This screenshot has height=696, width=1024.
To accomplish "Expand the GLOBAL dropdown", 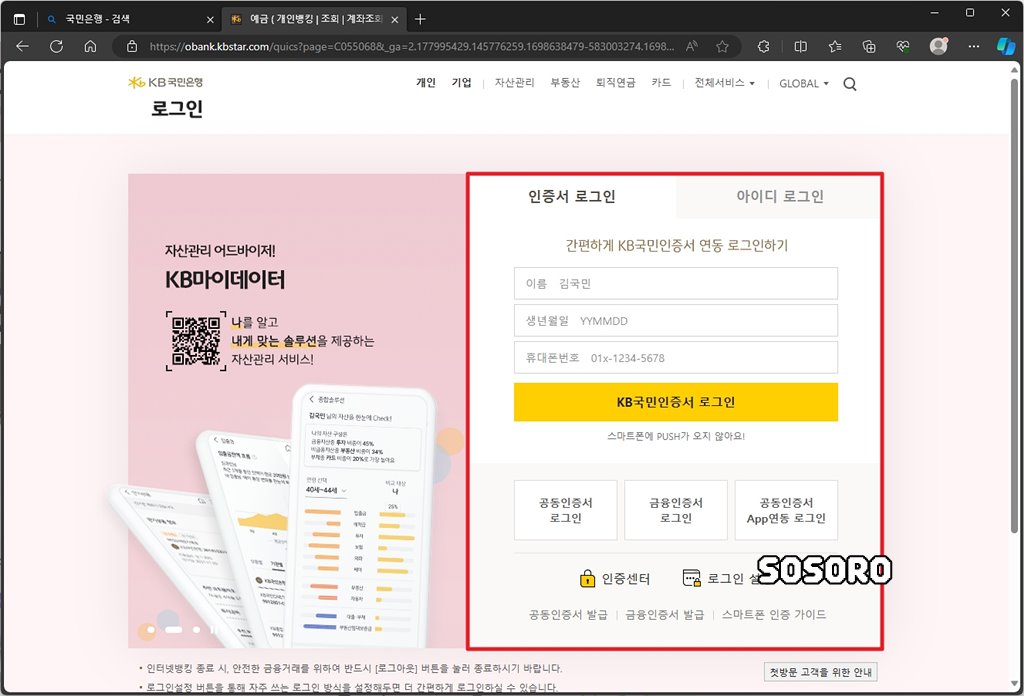I will [x=803, y=84].
